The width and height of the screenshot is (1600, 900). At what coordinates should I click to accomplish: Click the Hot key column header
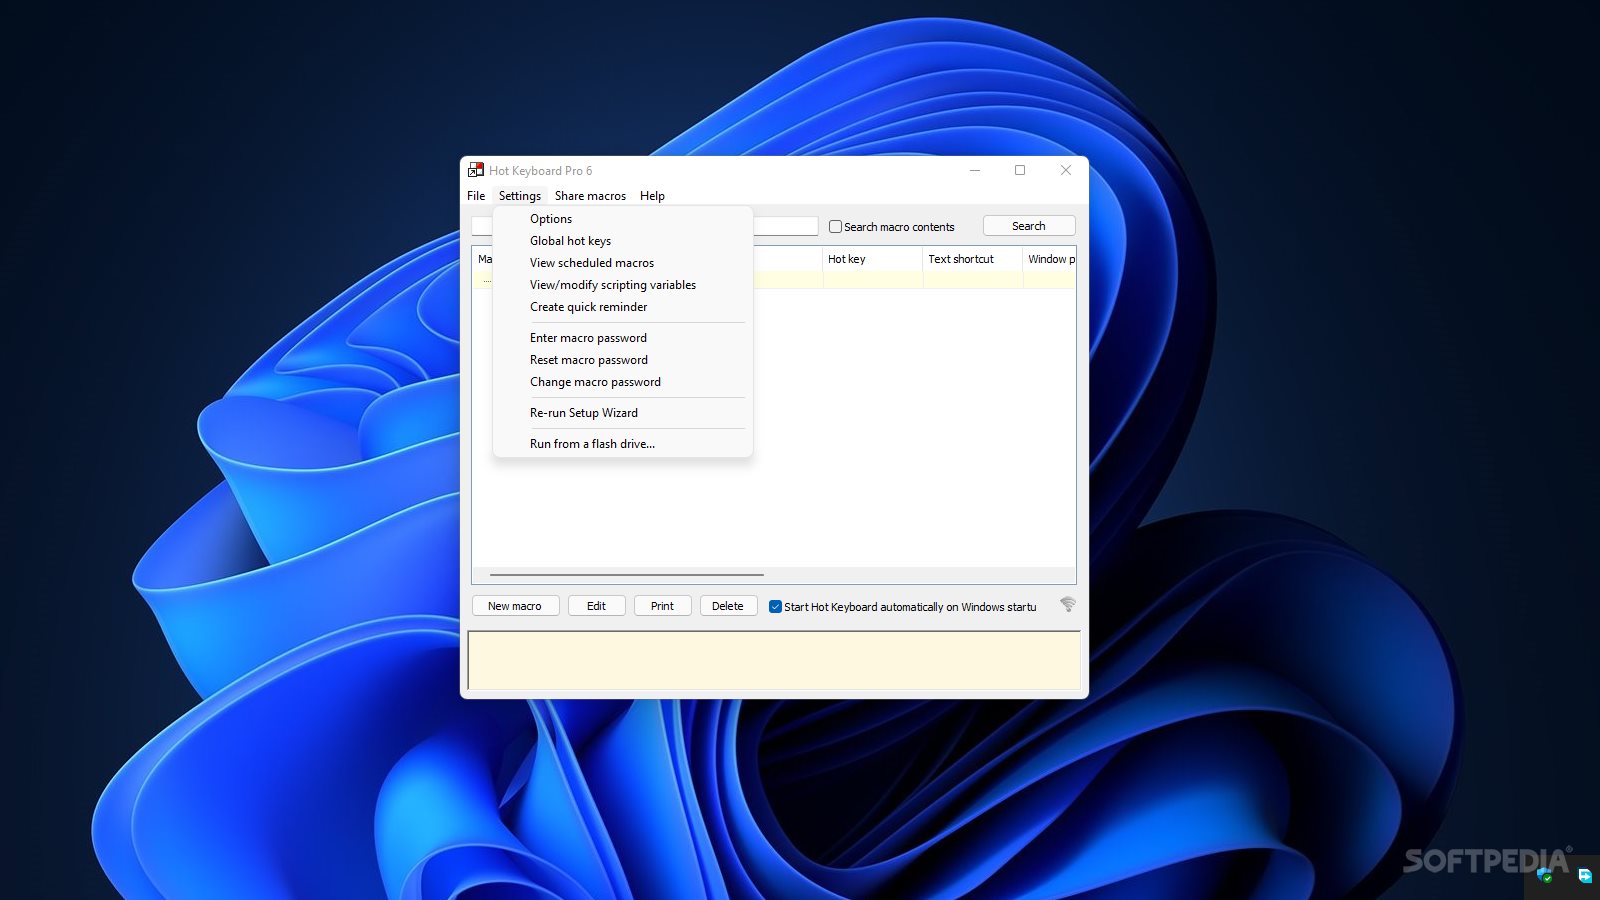[872, 259]
